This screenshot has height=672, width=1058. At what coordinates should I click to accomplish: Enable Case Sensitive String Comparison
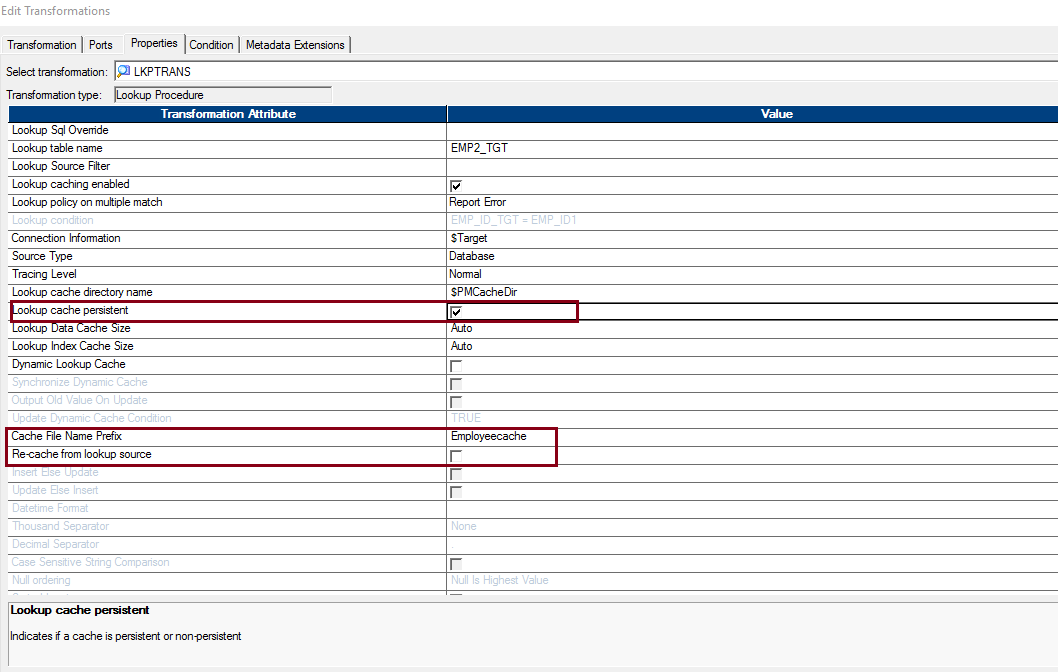(x=455, y=563)
